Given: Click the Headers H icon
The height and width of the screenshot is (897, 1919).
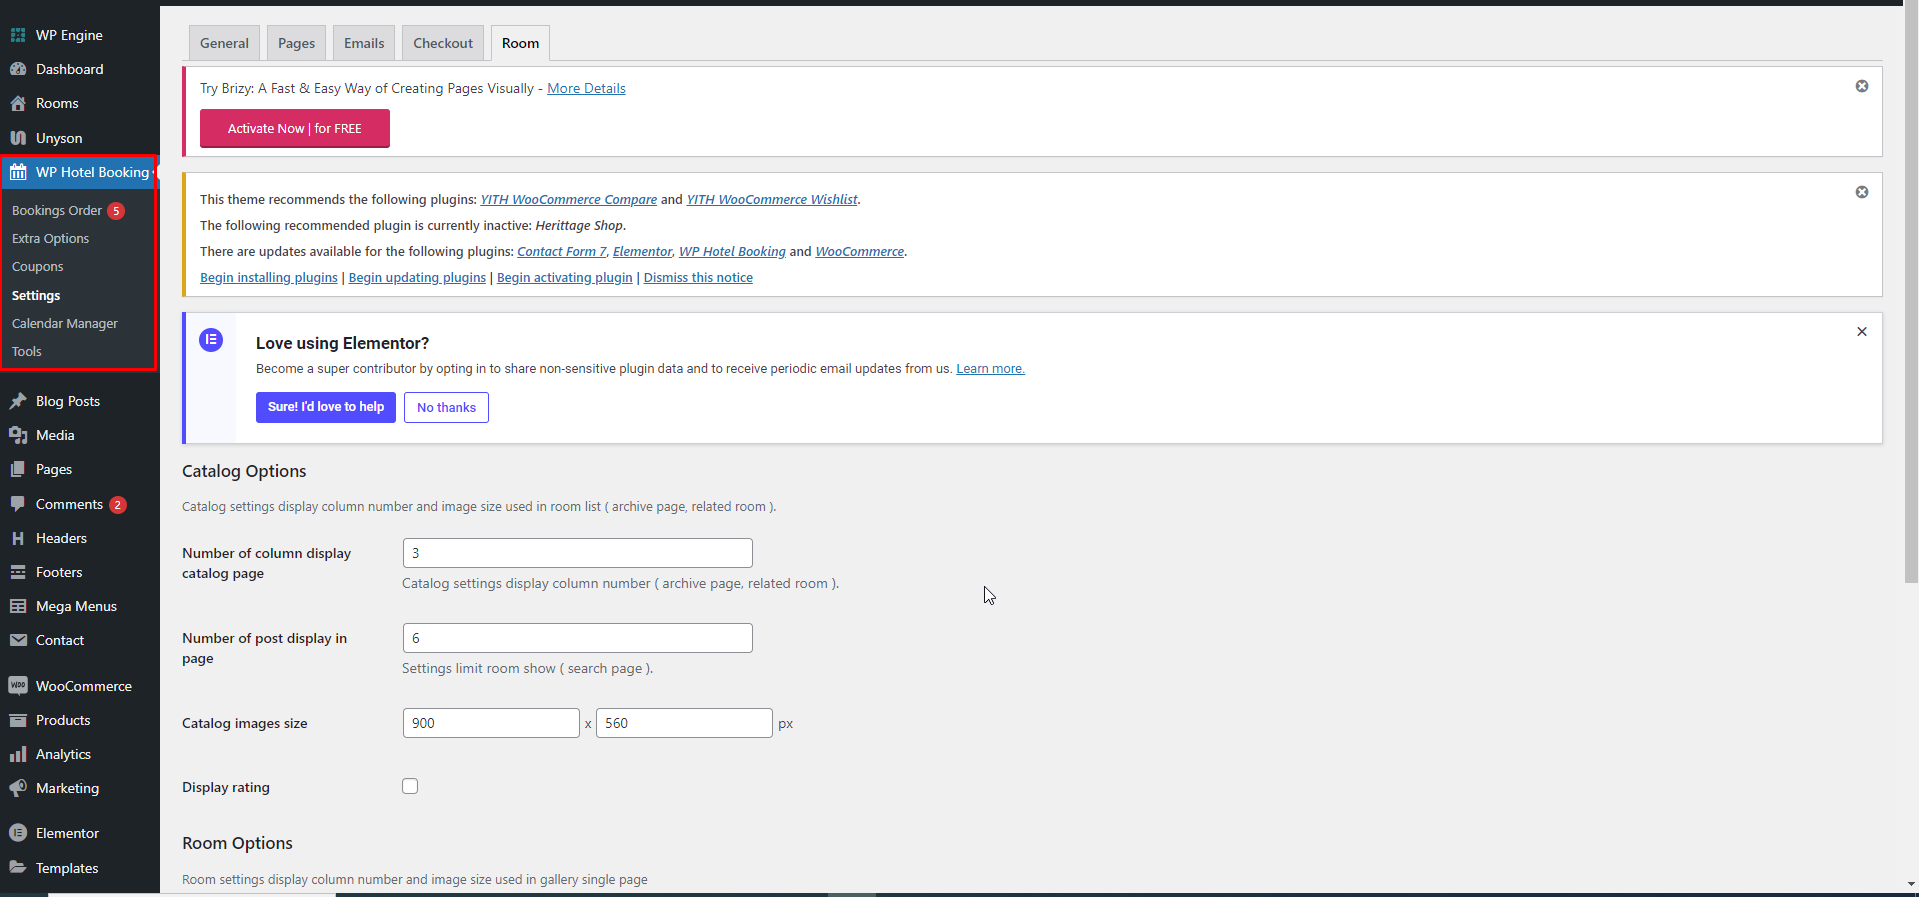Looking at the screenshot, I should click(x=18, y=538).
